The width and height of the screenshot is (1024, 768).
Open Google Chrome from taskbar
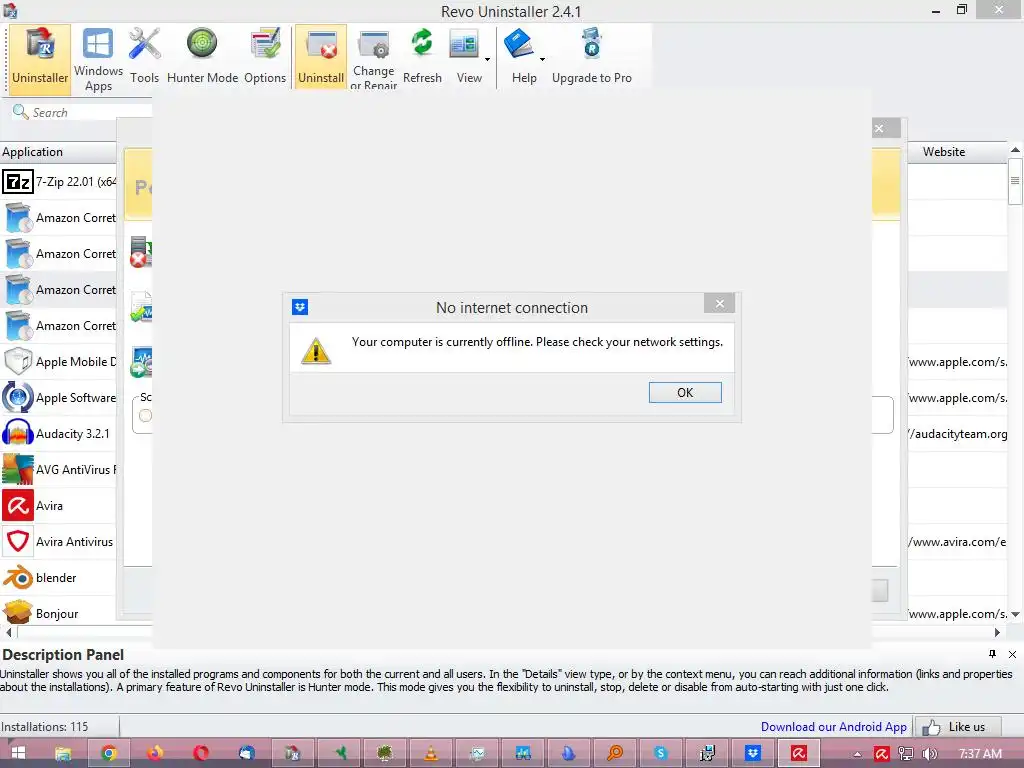tap(109, 753)
